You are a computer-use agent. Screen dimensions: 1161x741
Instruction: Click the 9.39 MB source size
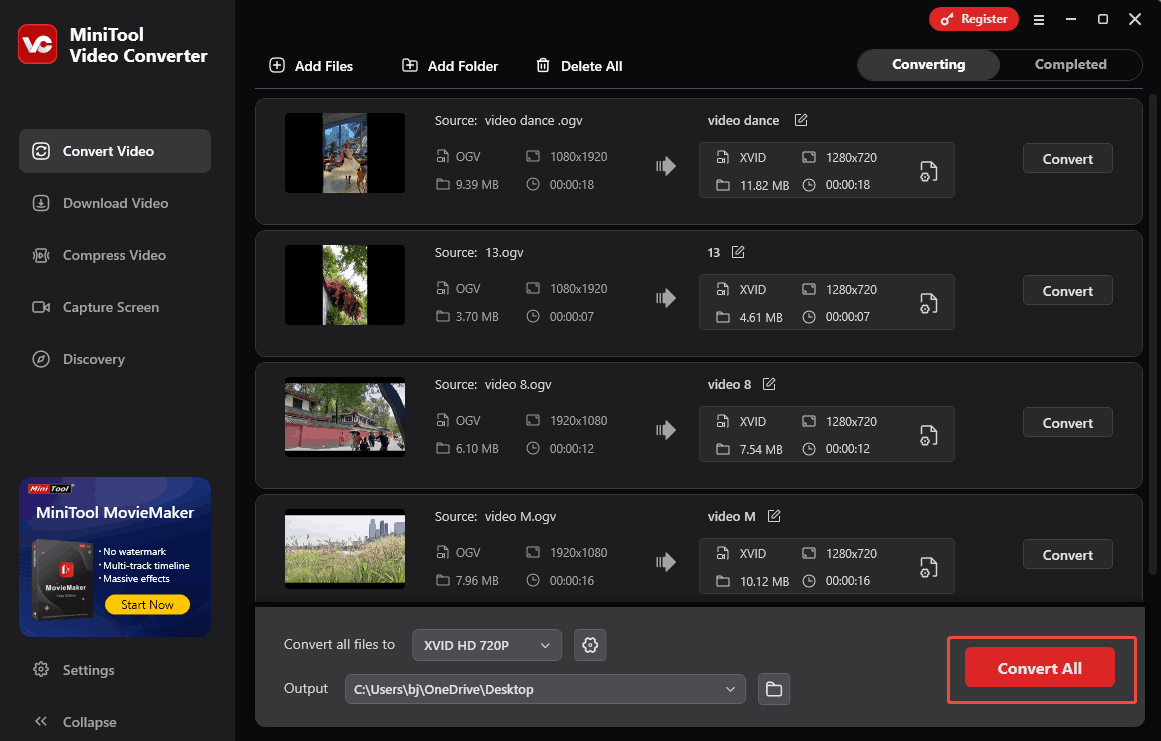[477, 184]
